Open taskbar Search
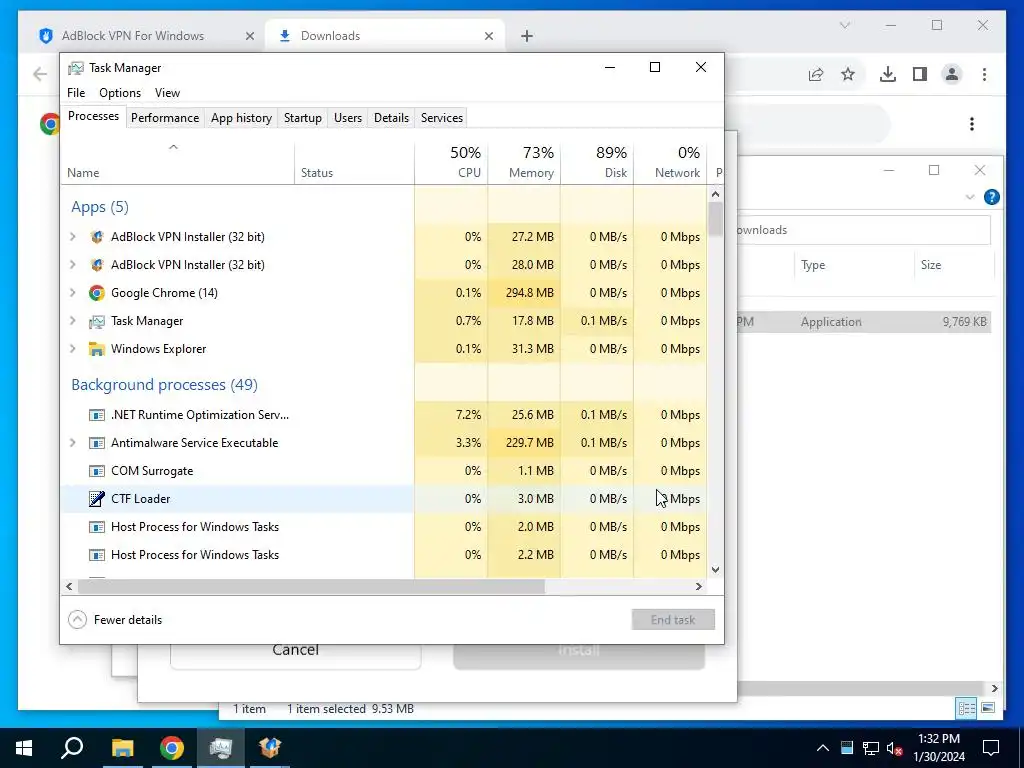The width and height of the screenshot is (1024, 768). (x=72, y=748)
